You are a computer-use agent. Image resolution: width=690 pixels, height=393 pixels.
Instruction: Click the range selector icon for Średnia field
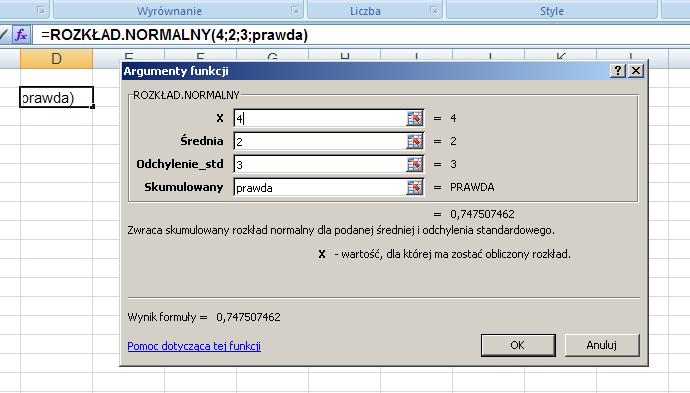coord(415,141)
